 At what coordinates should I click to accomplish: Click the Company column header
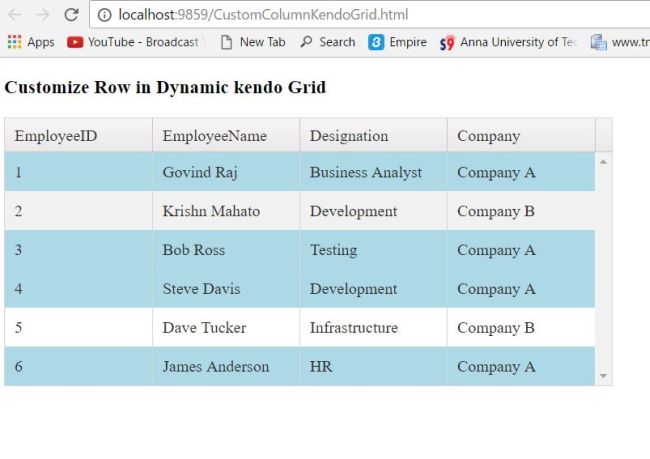pyautogui.click(x=489, y=136)
